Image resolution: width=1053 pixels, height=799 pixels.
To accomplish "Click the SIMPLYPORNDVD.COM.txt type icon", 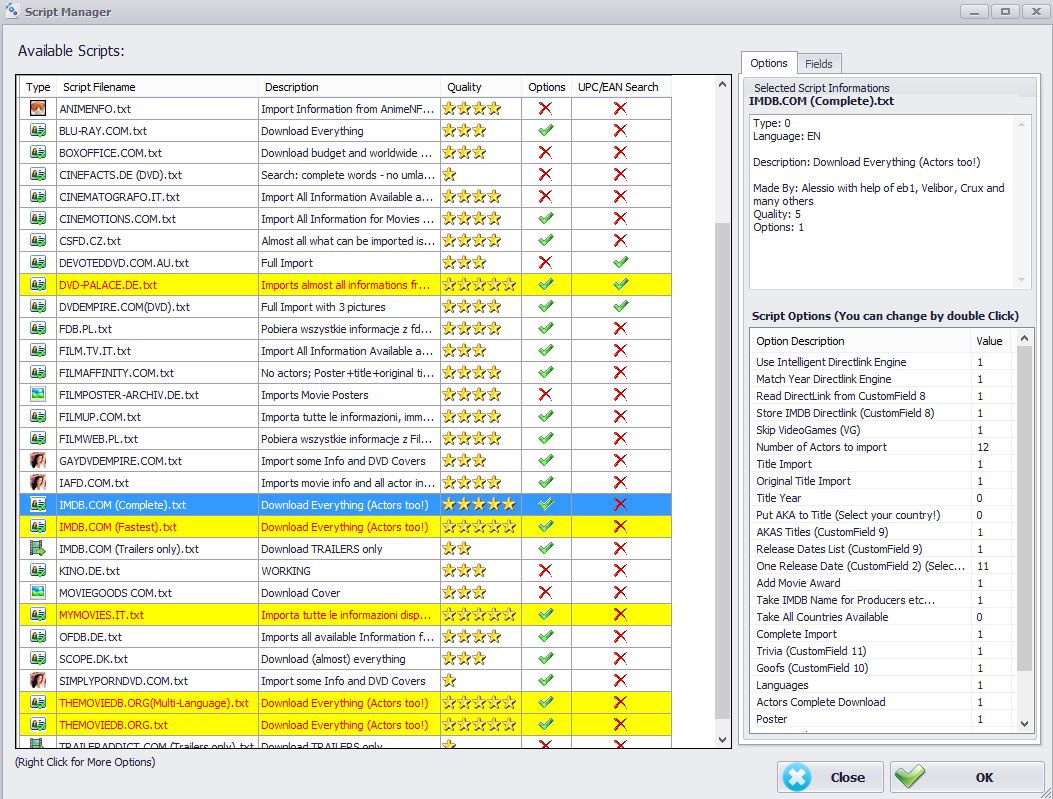I will [x=38, y=680].
